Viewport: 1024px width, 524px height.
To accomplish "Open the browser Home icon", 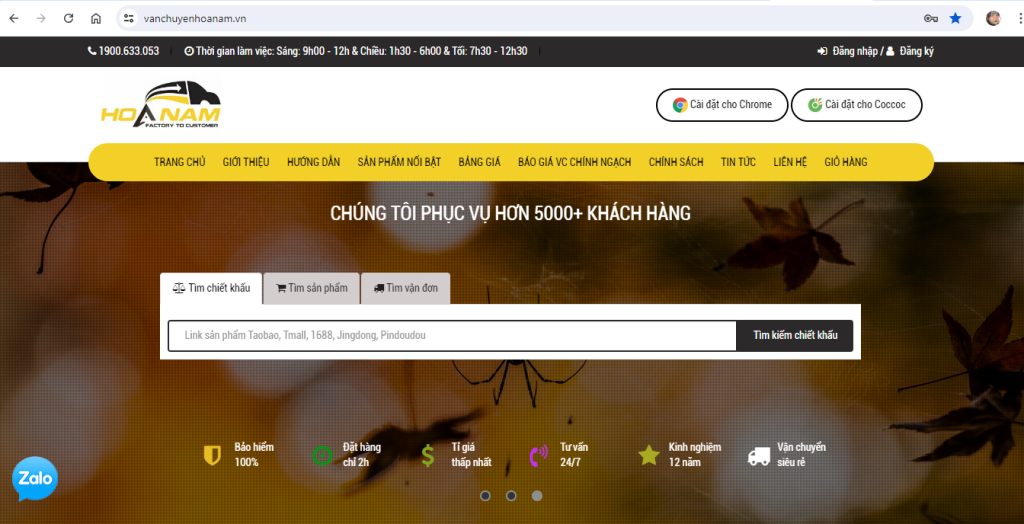I will click(96, 18).
